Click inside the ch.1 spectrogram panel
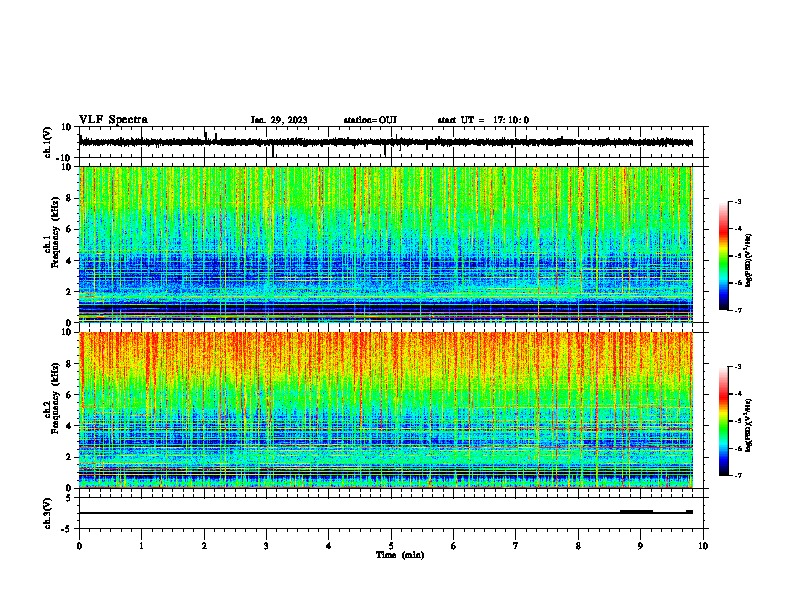792x612 pixels. [386, 244]
